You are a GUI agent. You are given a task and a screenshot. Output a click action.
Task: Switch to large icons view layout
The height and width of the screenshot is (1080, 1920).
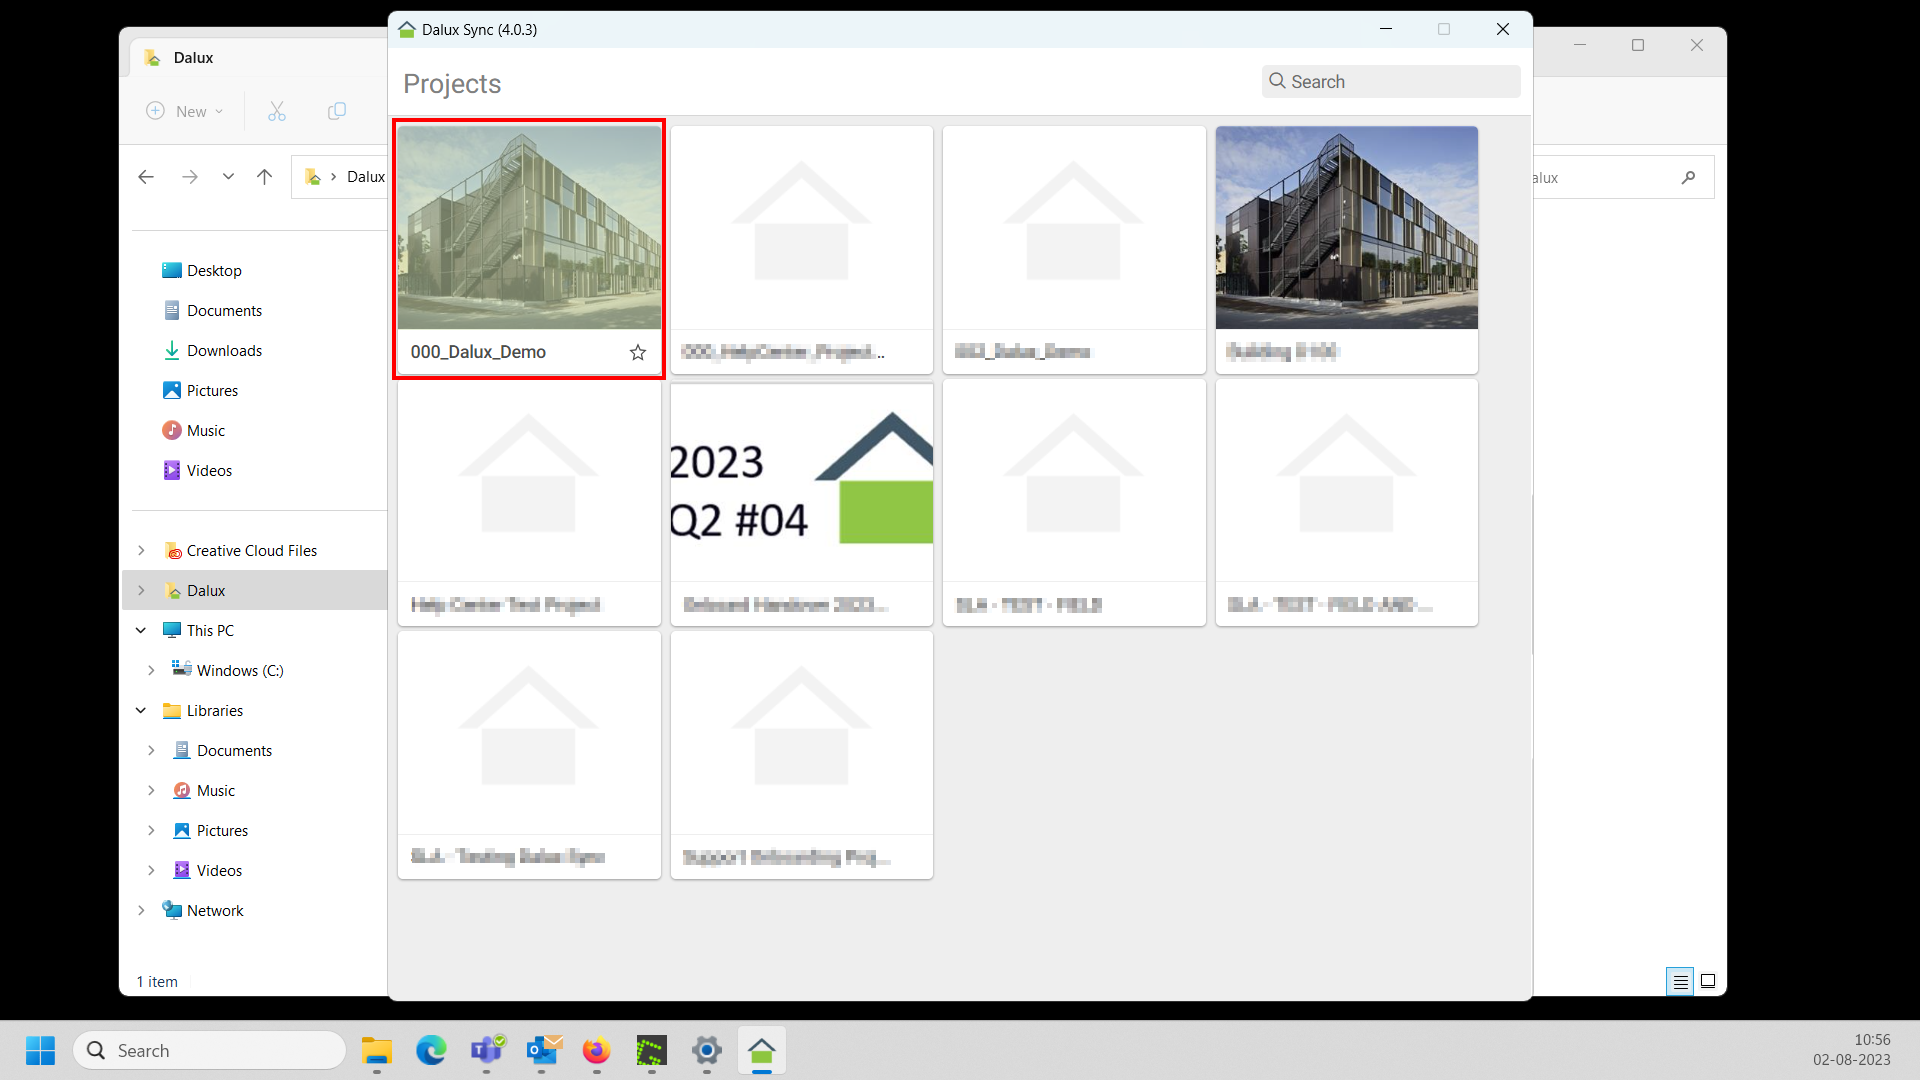[1708, 982]
